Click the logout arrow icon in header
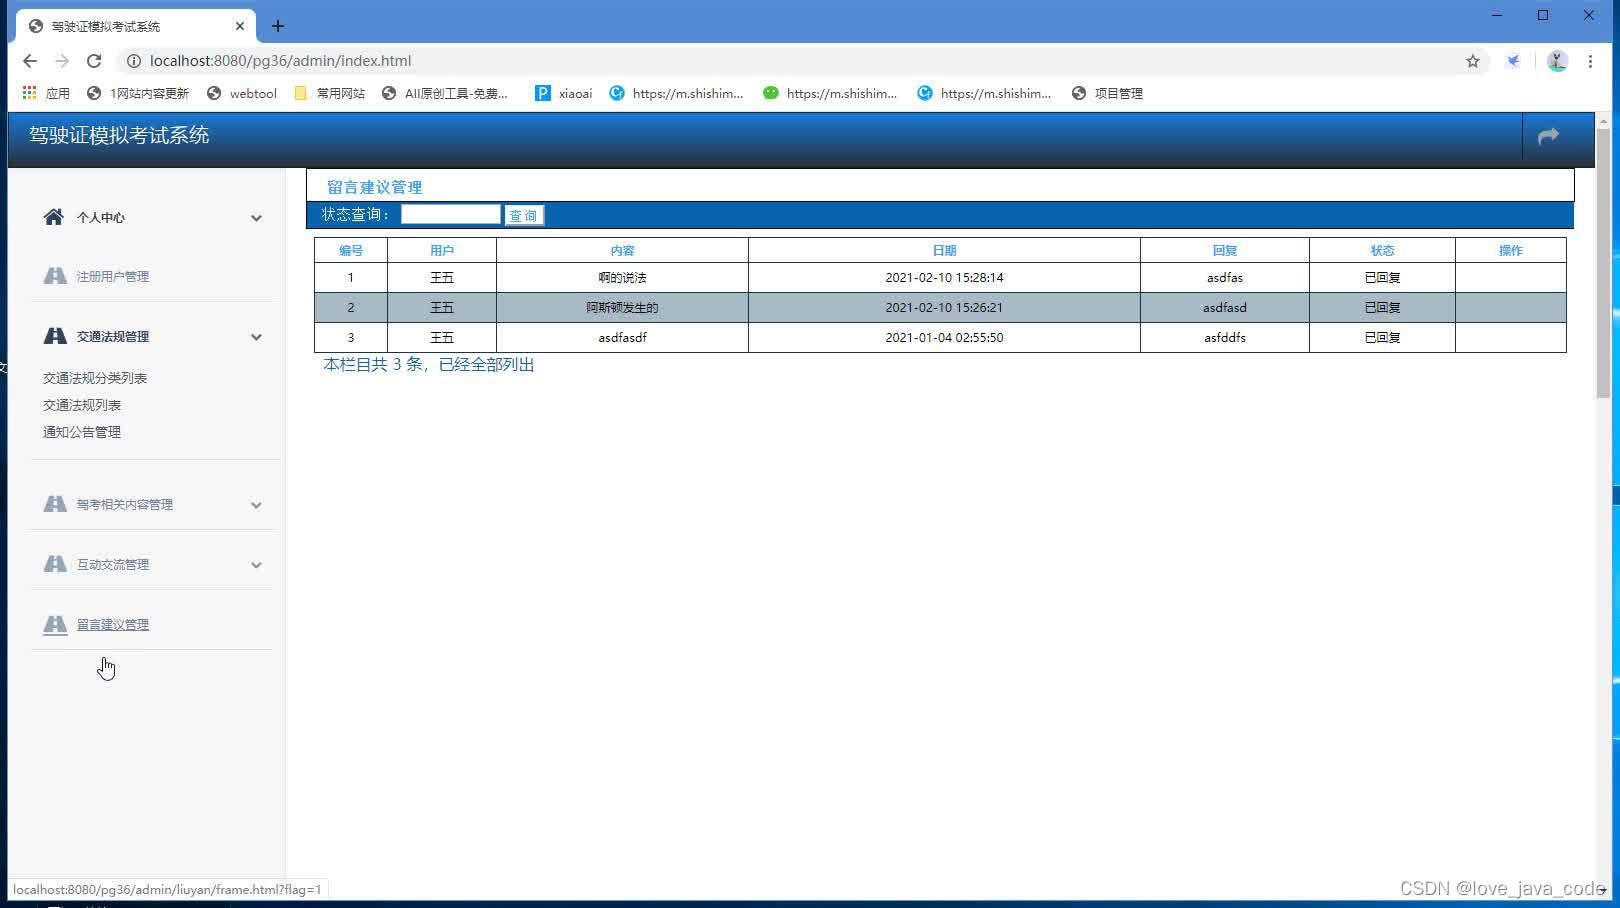The height and width of the screenshot is (908, 1620). (1548, 136)
